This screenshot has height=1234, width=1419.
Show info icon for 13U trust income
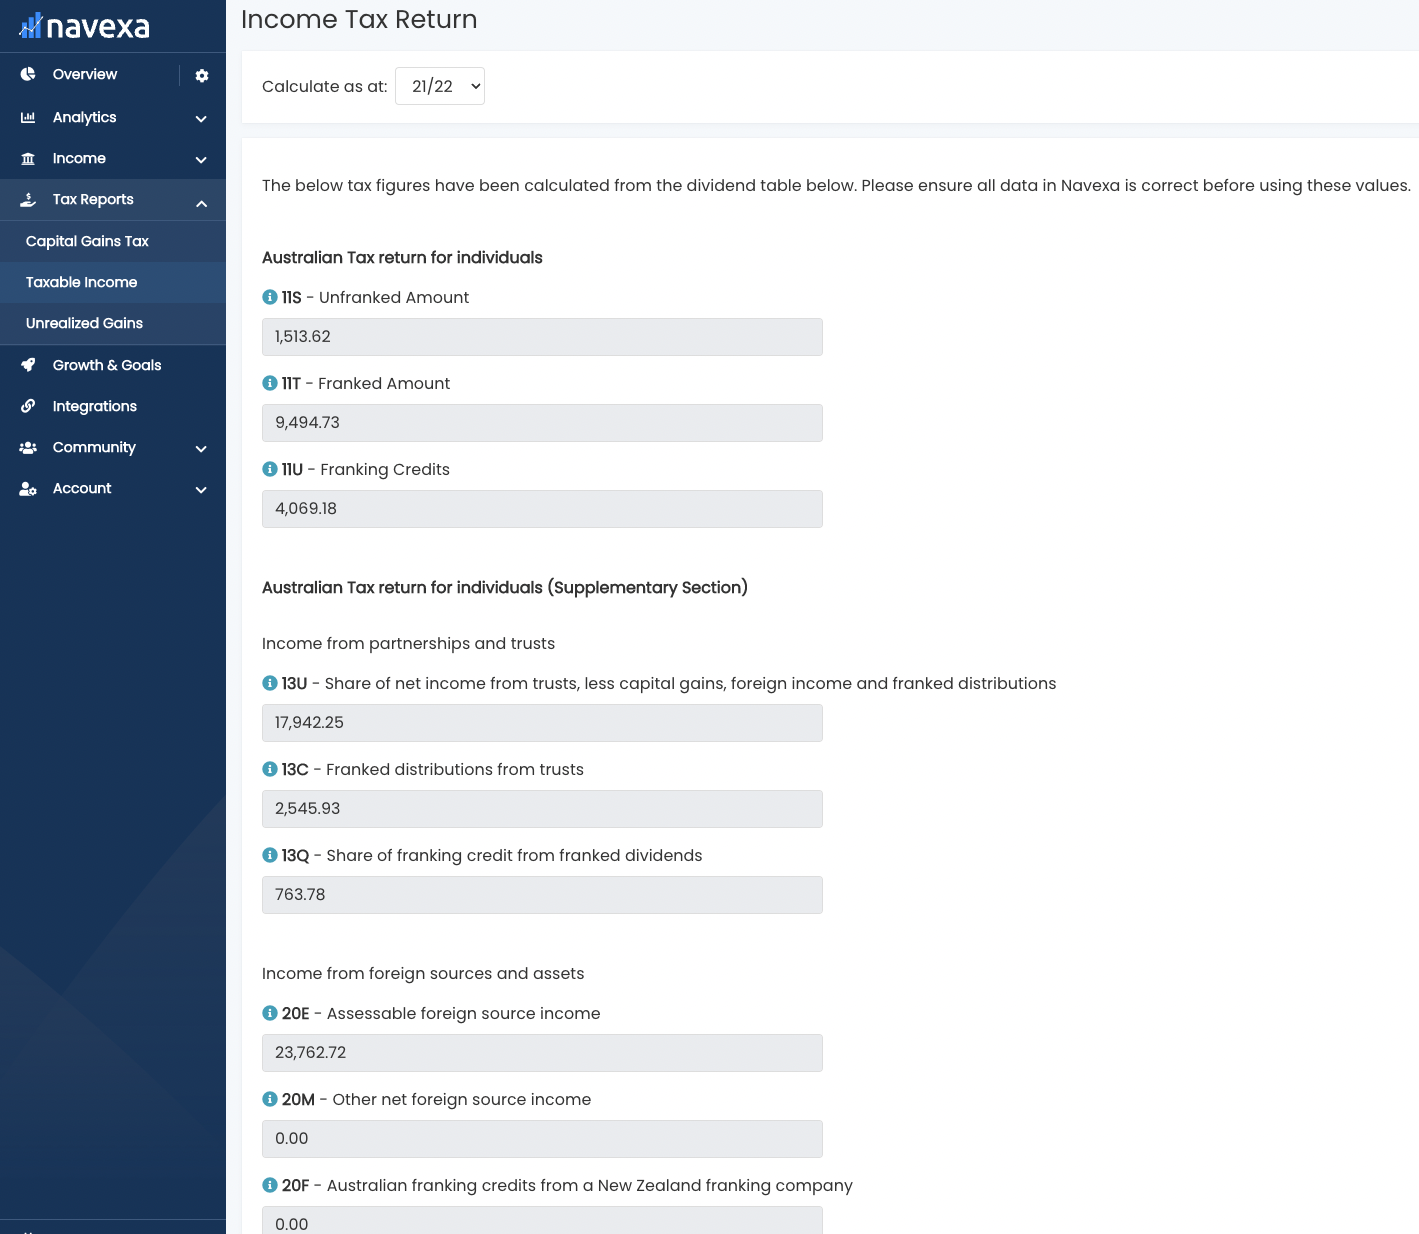pyautogui.click(x=270, y=683)
